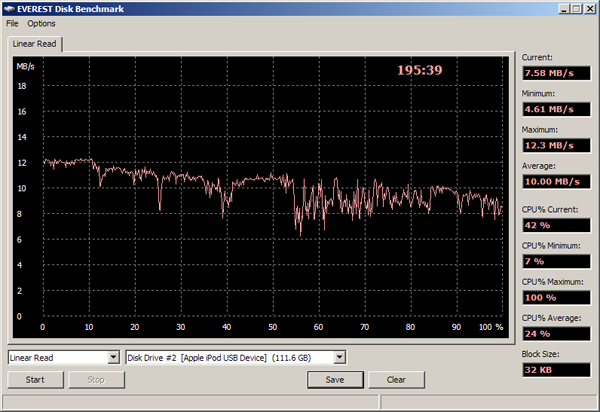Click the Maximum speed value 12.3 MB/s

(x=556, y=145)
